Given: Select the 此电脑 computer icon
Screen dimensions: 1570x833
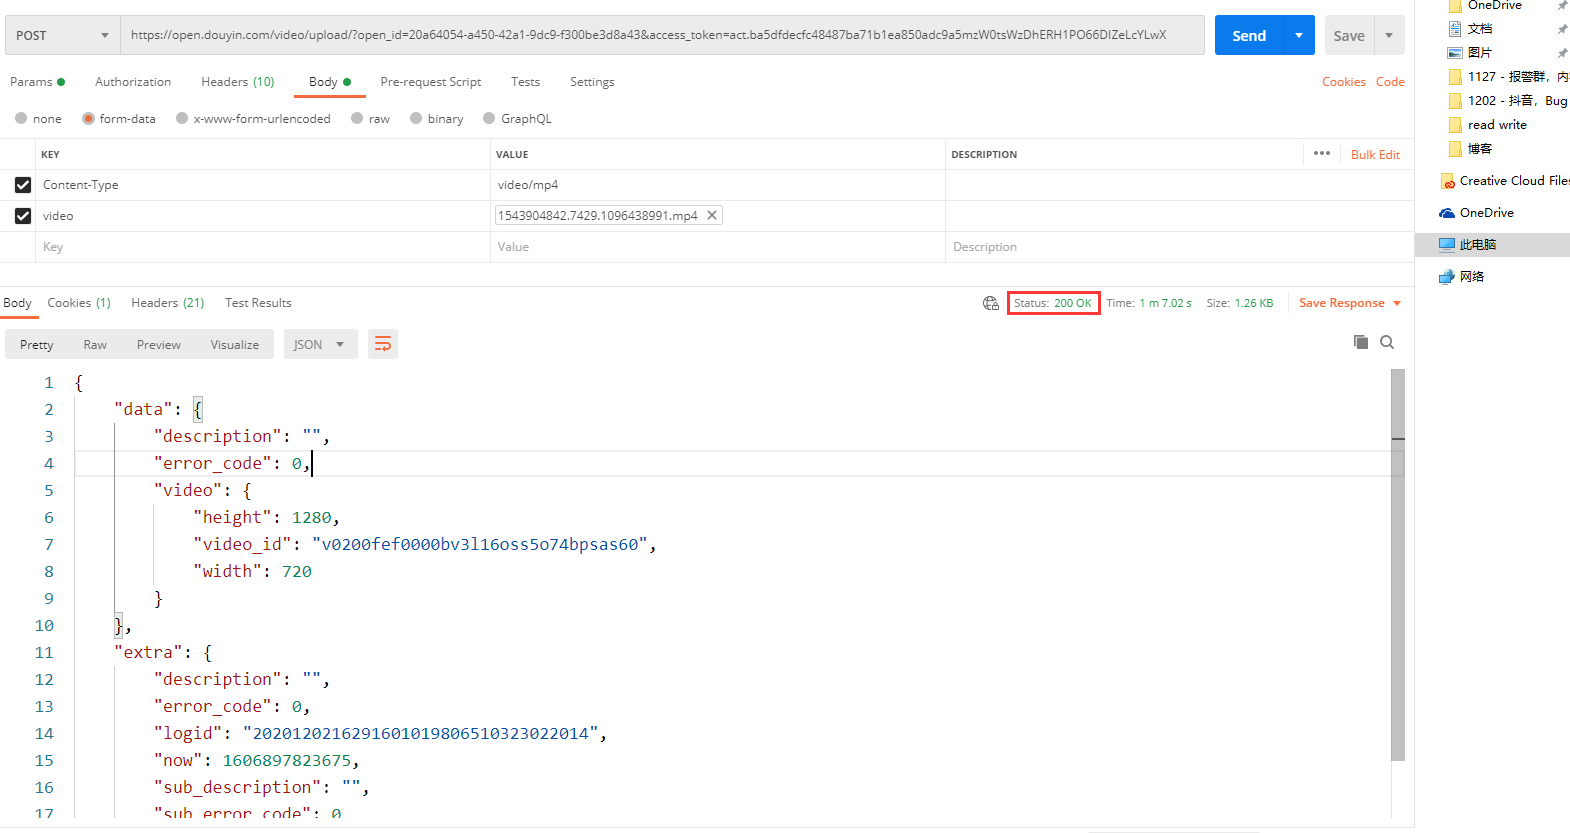Looking at the screenshot, I should point(1447,245).
